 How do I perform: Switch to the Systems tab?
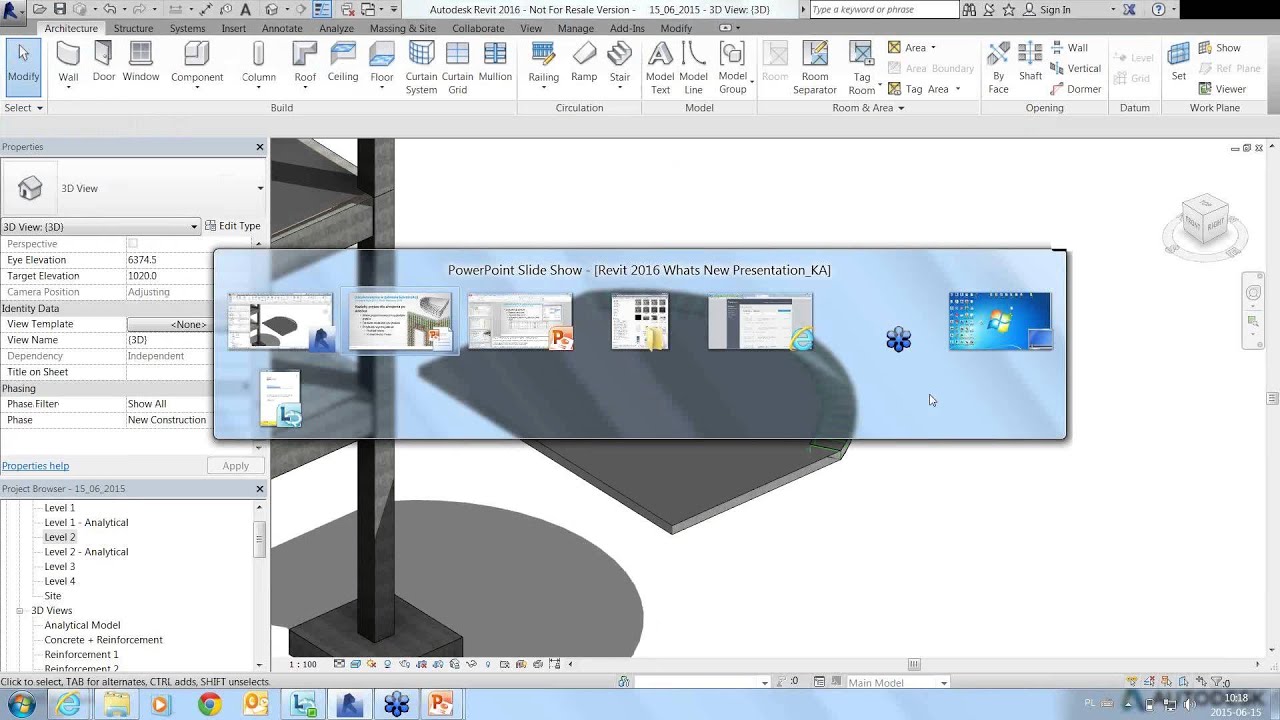click(x=187, y=28)
